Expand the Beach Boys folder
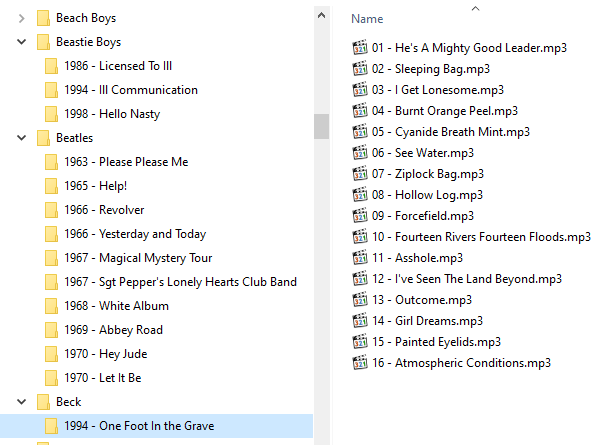The width and height of the screenshot is (605, 445). pos(22,18)
